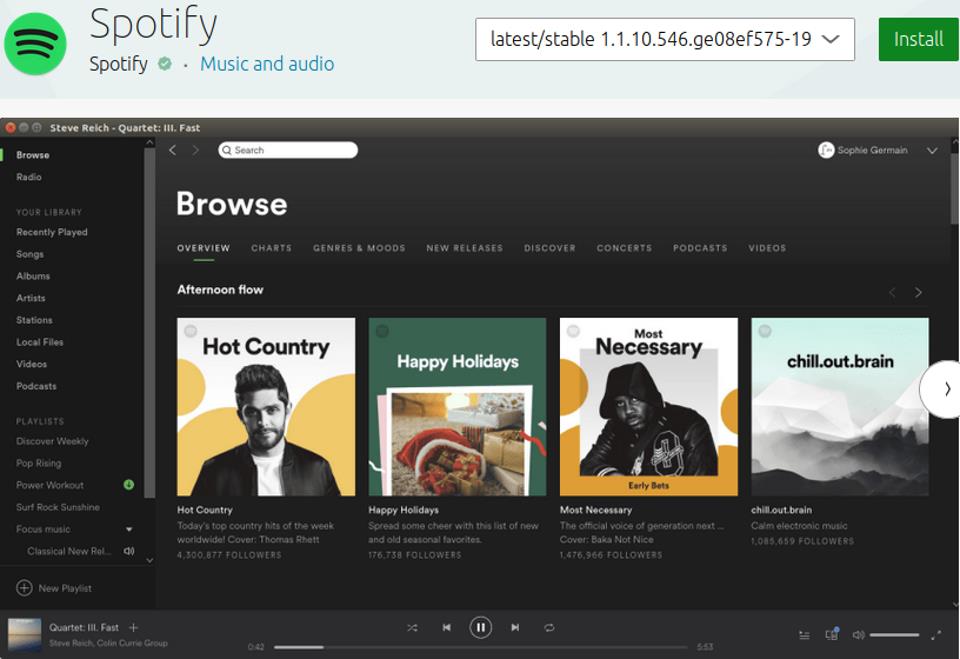The image size is (960, 659).
Task: Go back with the left arrow
Action: [x=173, y=150]
